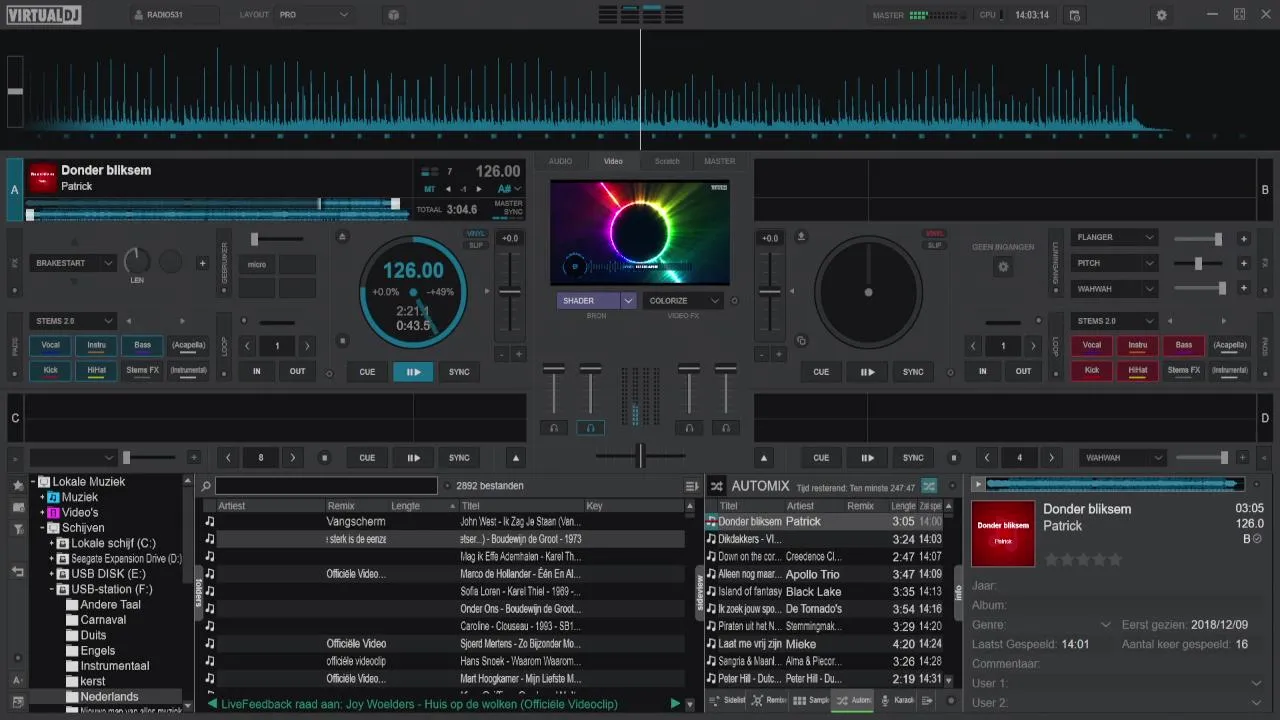Click the micro button on deck A

[x=257, y=265]
